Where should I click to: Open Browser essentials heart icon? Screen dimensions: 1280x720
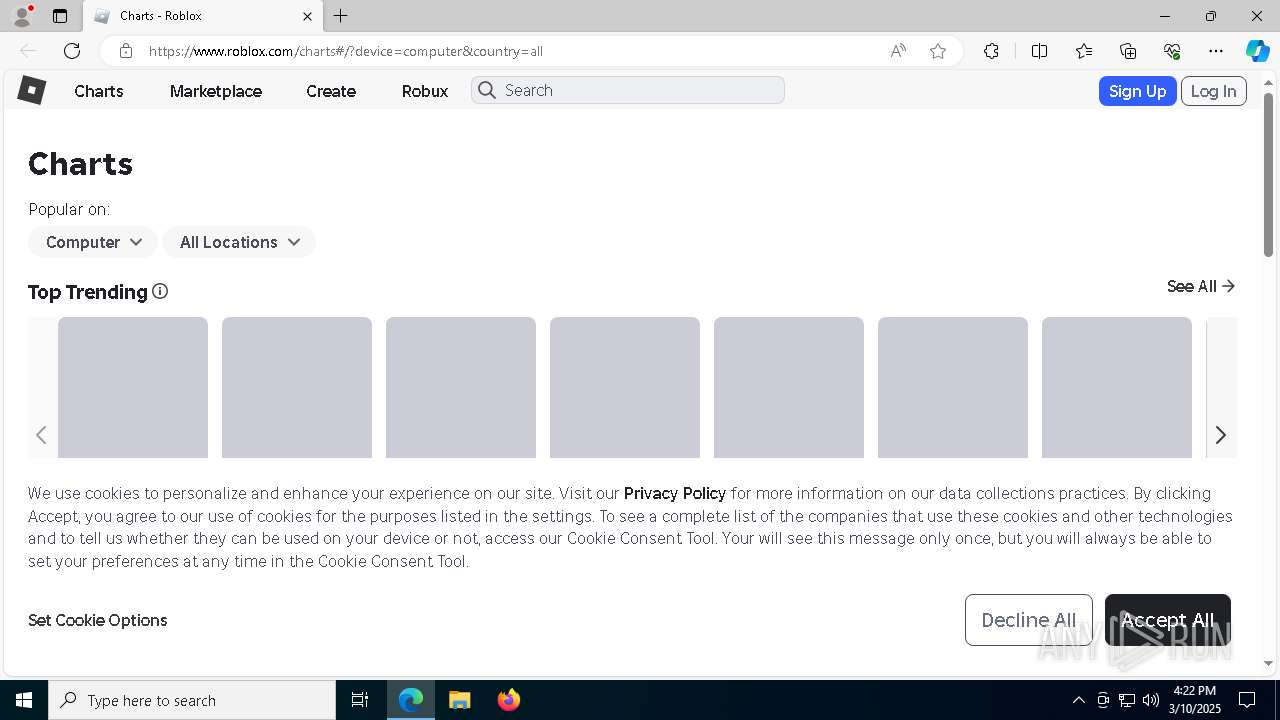1172,51
